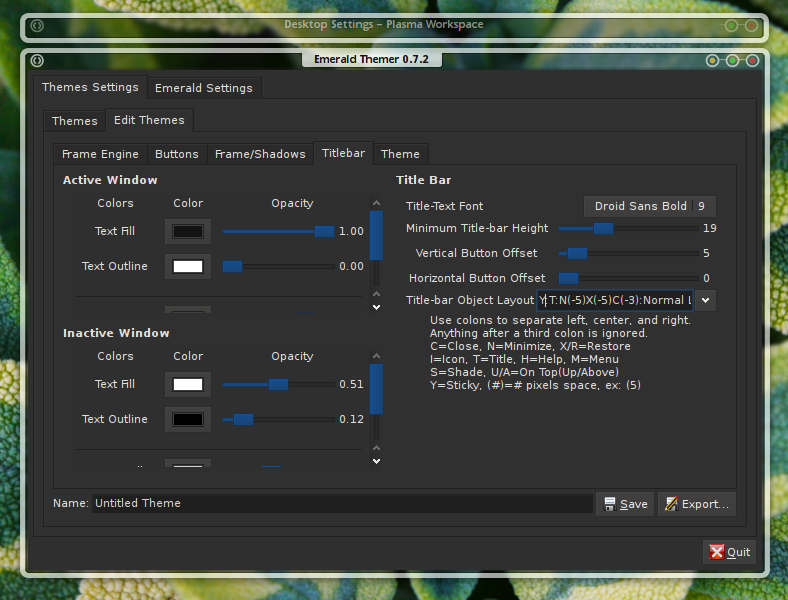The width and height of the screenshot is (788, 600).
Task: Click Inactive Window list bottom down arrow
Action: [x=376, y=461]
